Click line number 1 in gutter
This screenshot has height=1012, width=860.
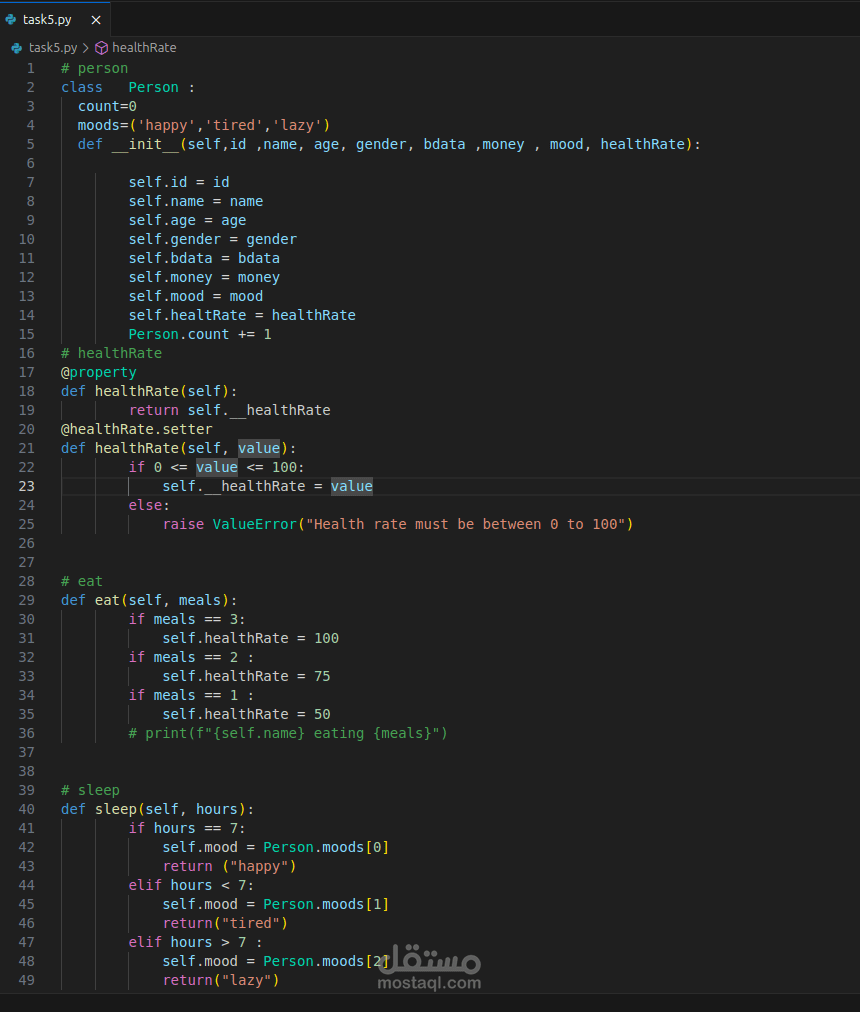(30, 68)
